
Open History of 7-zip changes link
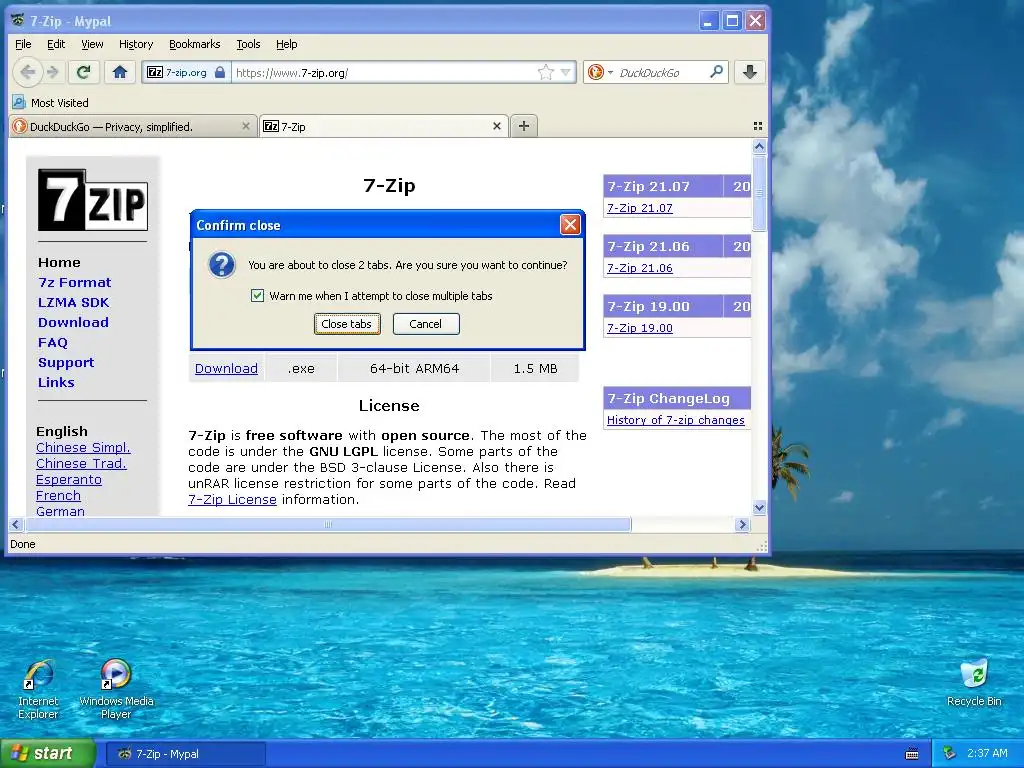click(x=675, y=420)
